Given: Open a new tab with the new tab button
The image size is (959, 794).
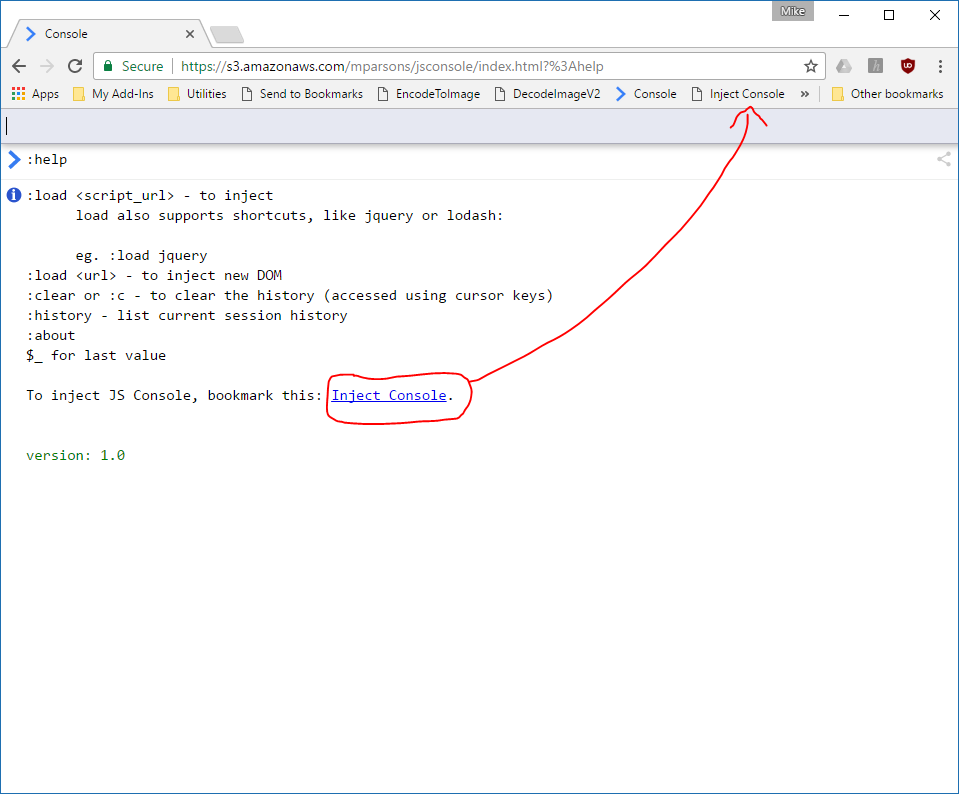Looking at the screenshot, I should 227,35.
